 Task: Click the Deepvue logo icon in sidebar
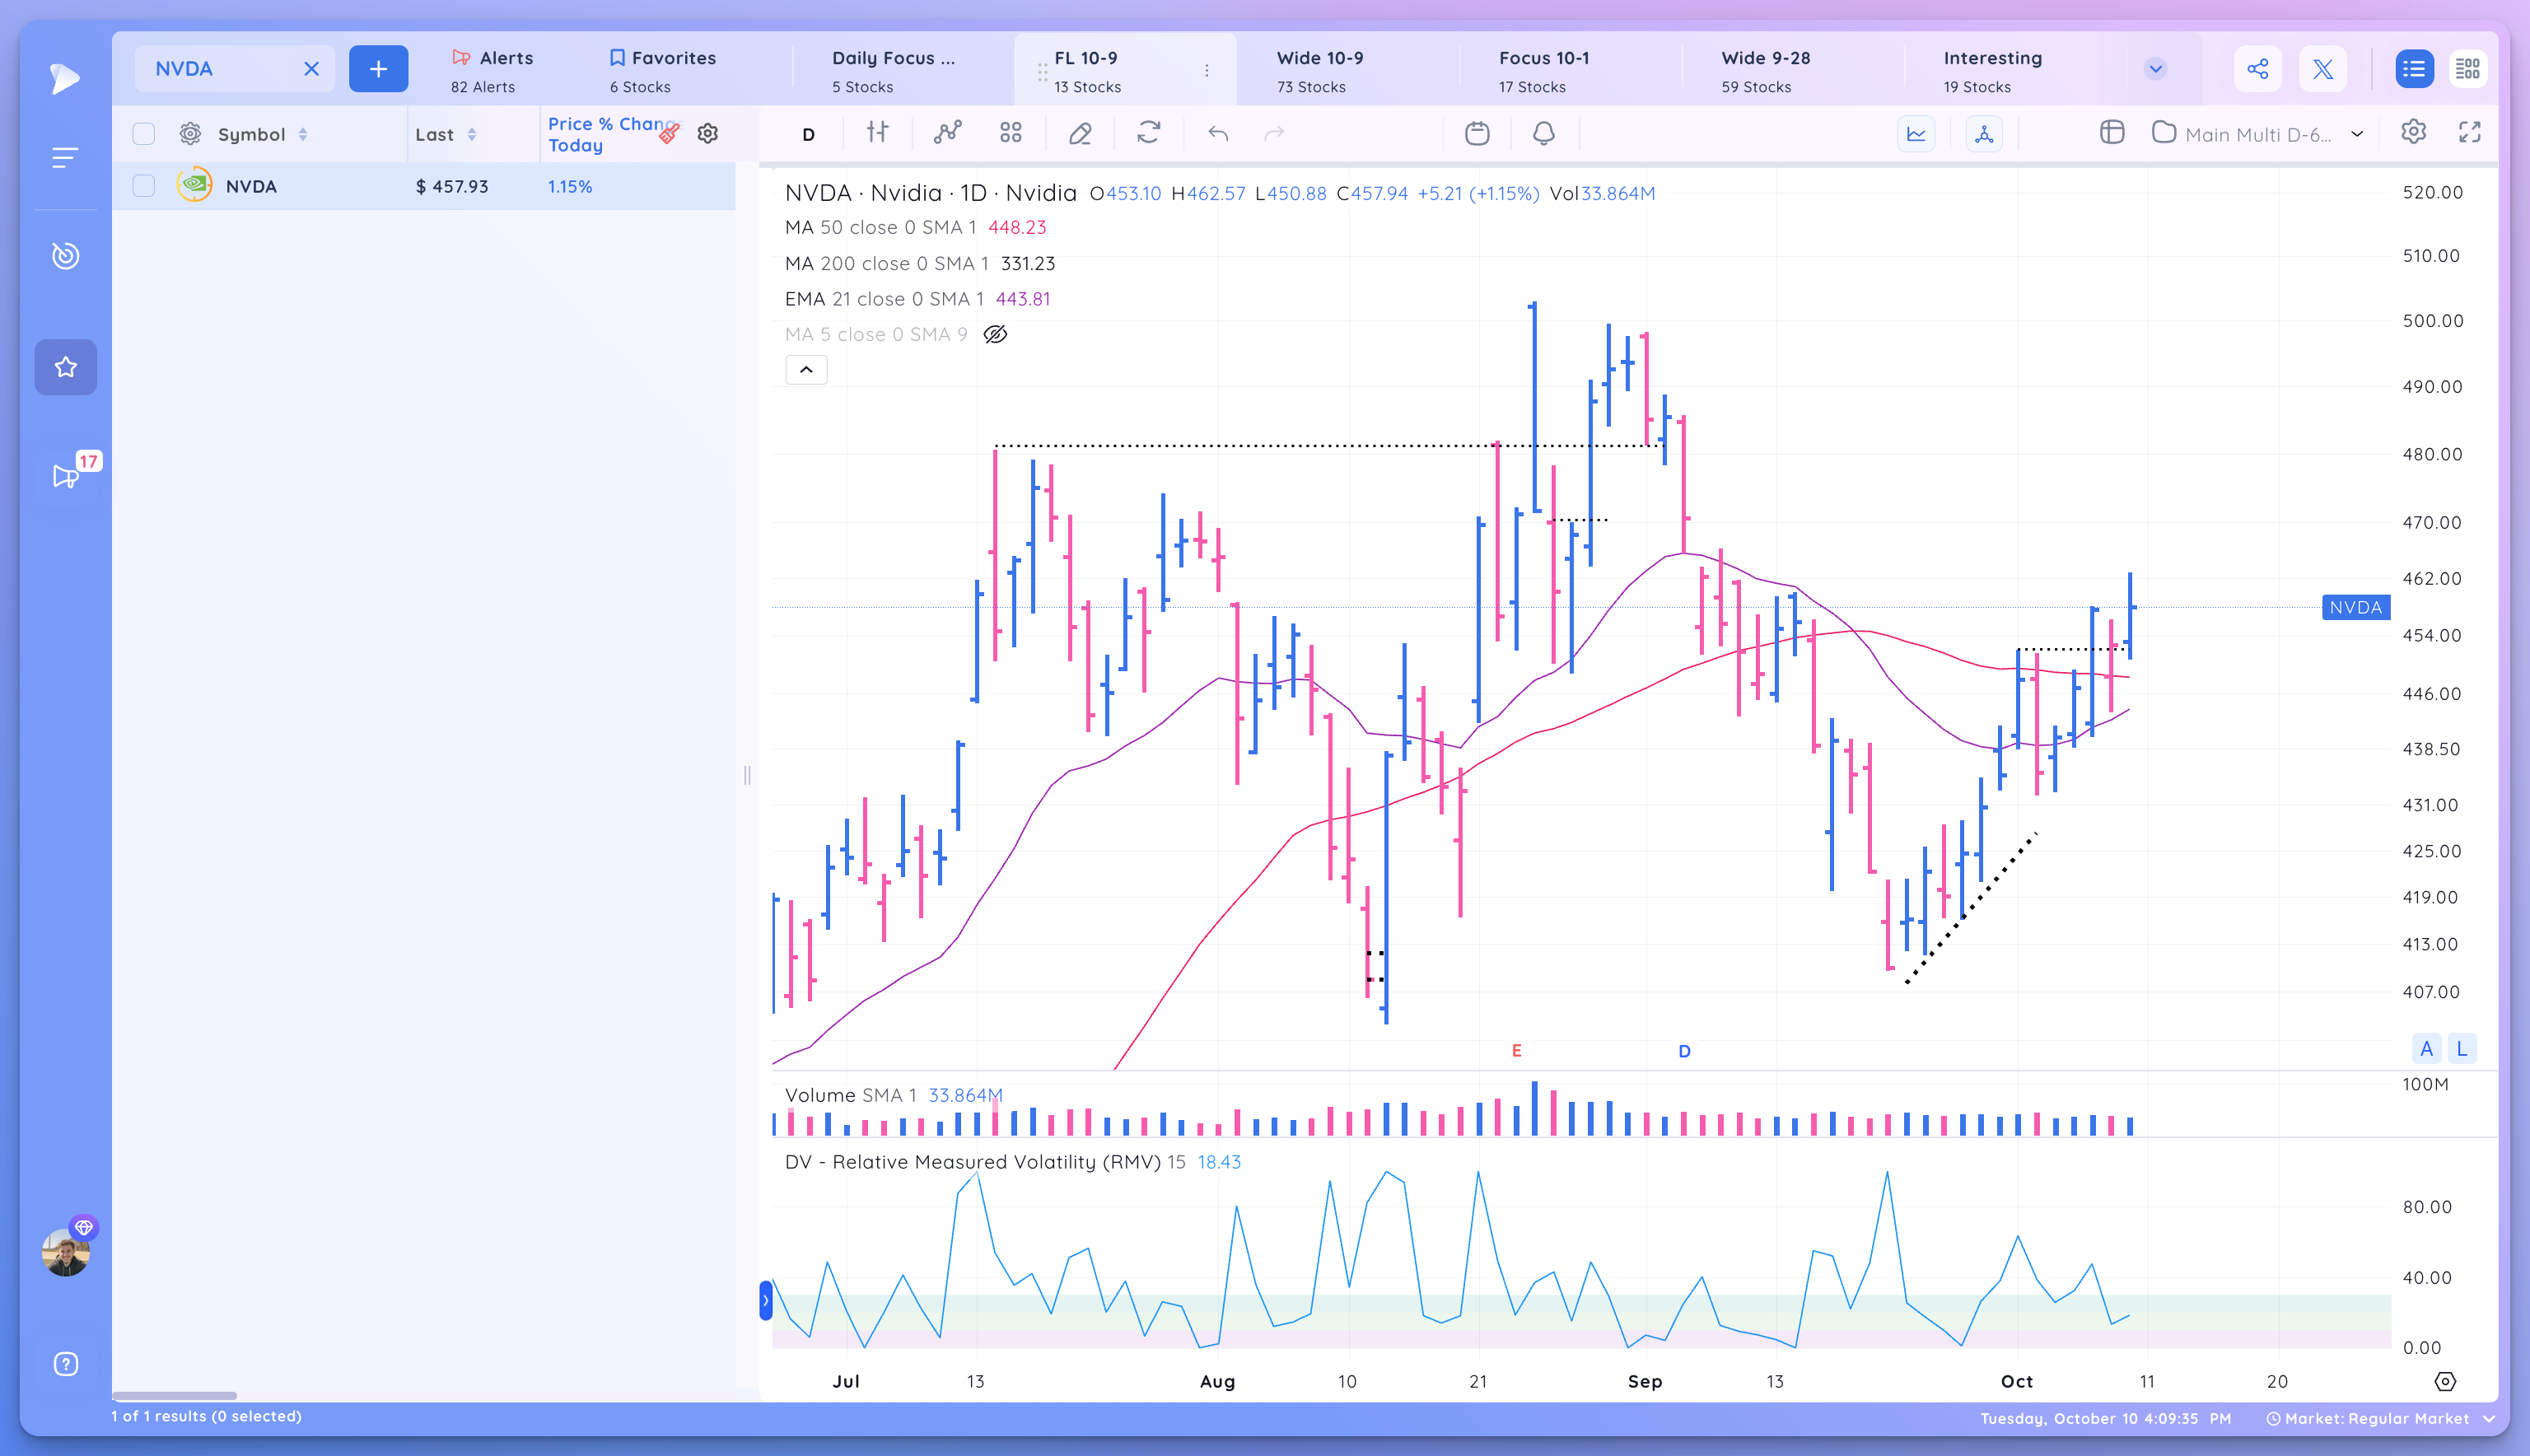click(64, 78)
